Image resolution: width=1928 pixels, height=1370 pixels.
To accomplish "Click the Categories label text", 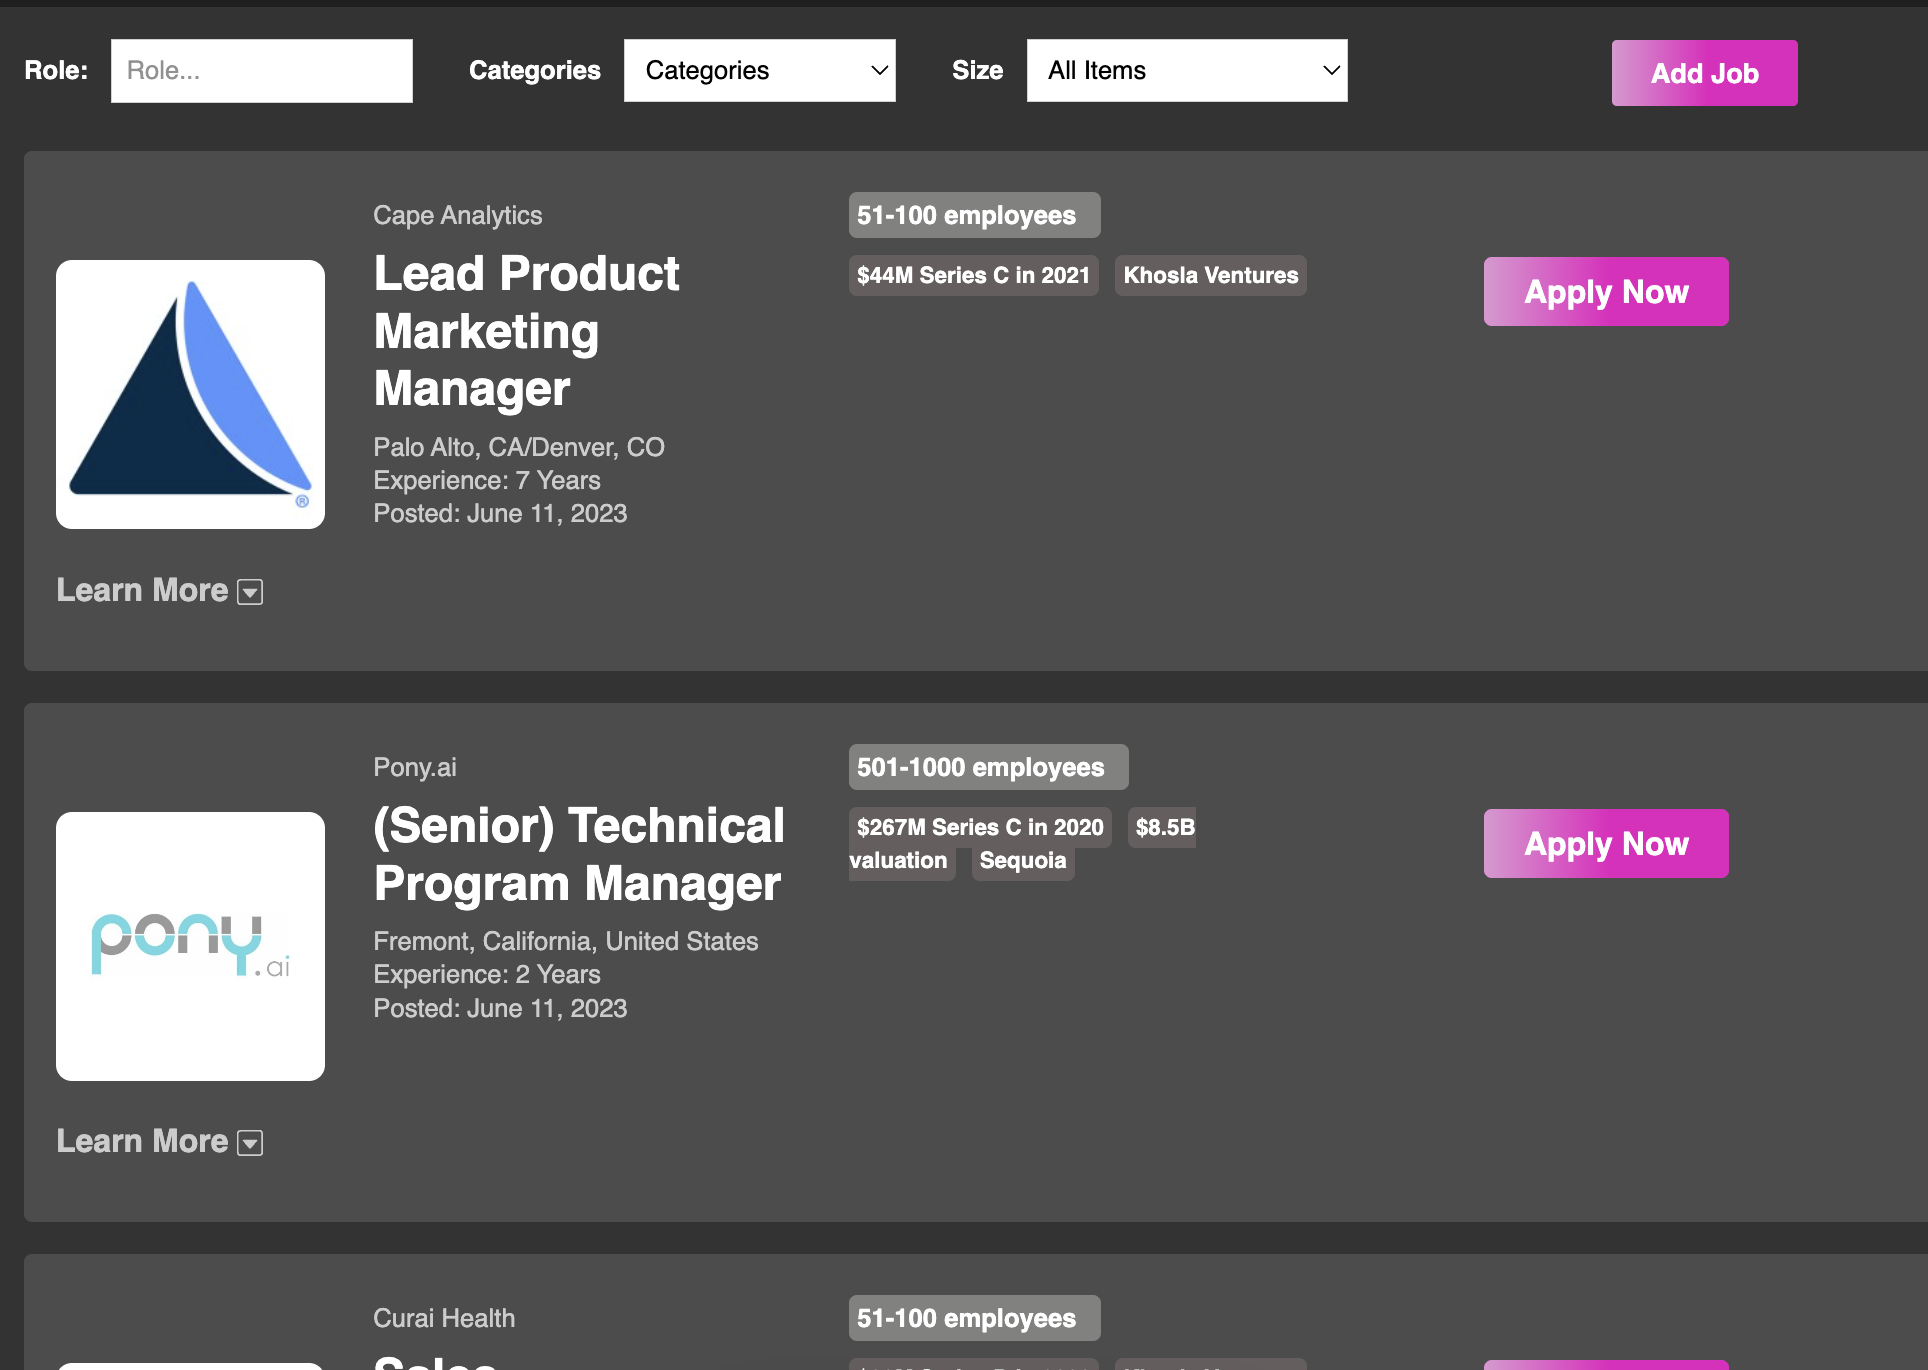I will [535, 70].
